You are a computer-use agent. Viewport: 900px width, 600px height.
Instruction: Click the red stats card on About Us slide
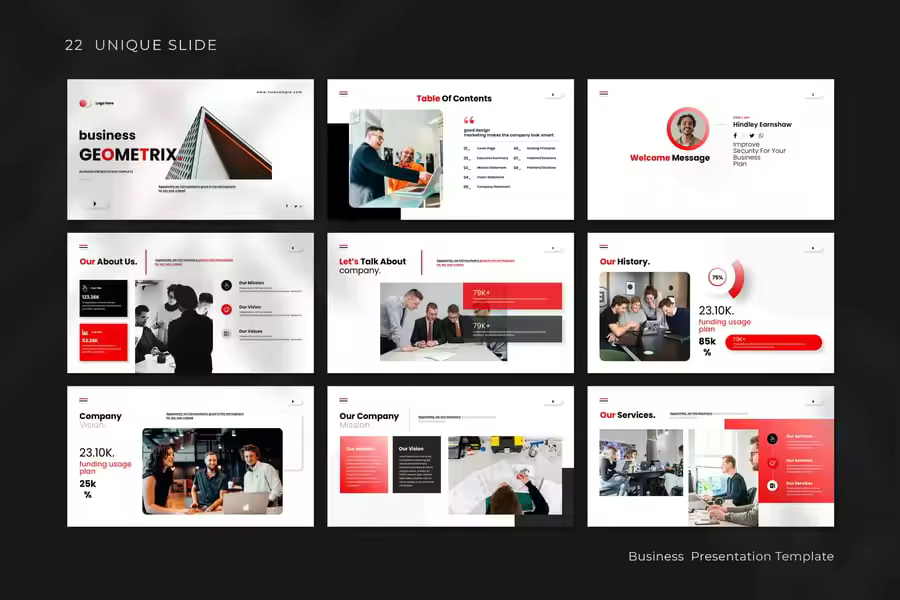103,342
